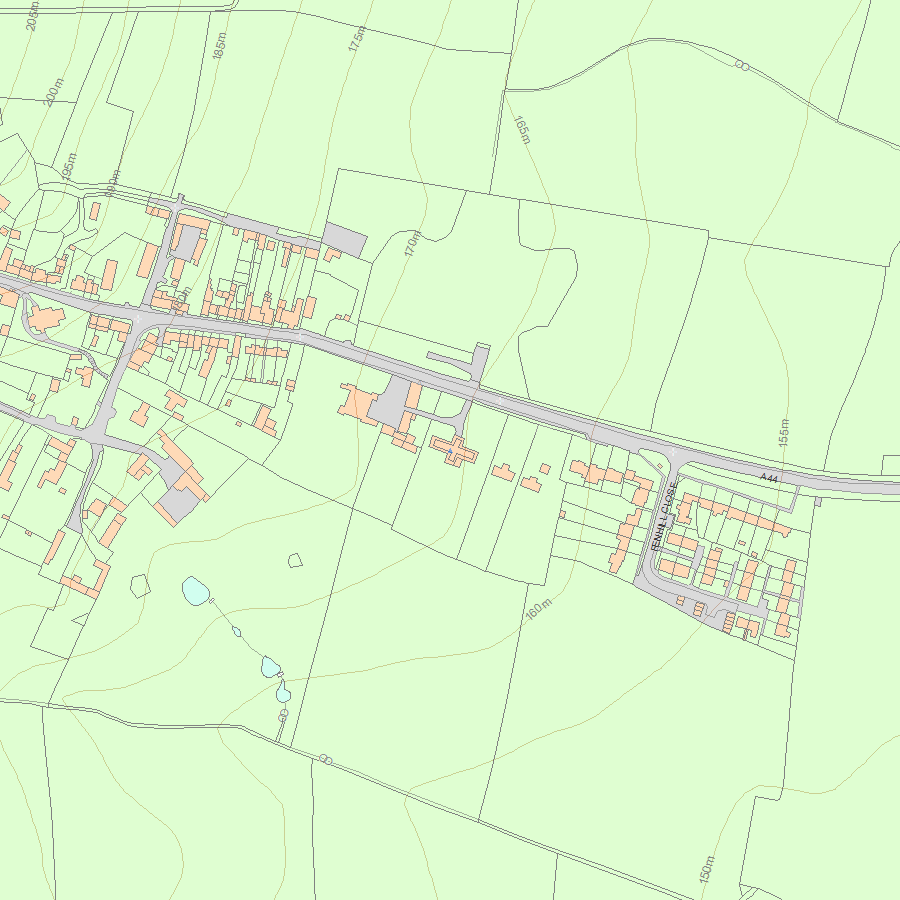Click the A44 road label
The image size is (900, 900).
[x=769, y=478]
